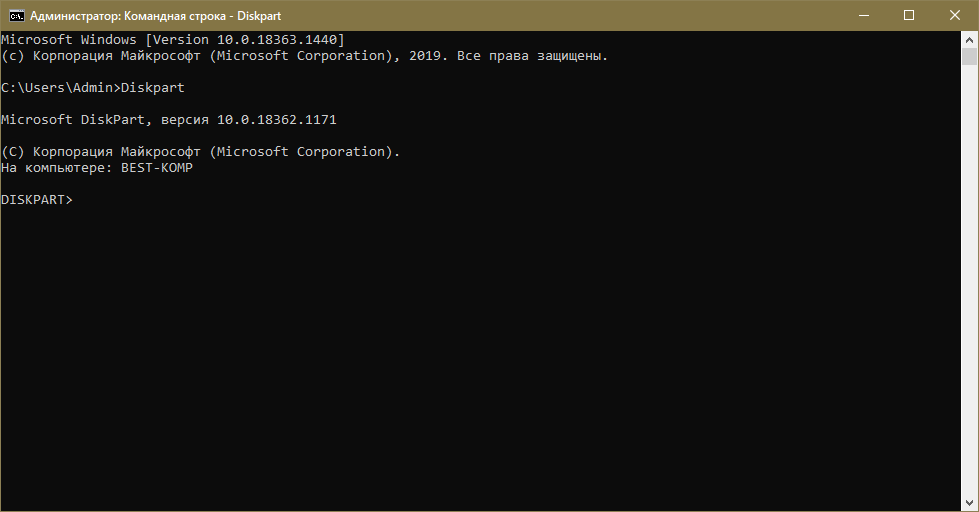Minimize the Diskpart command prompt window
Viewport: 979px width, 512px height.
coord(861,16)
